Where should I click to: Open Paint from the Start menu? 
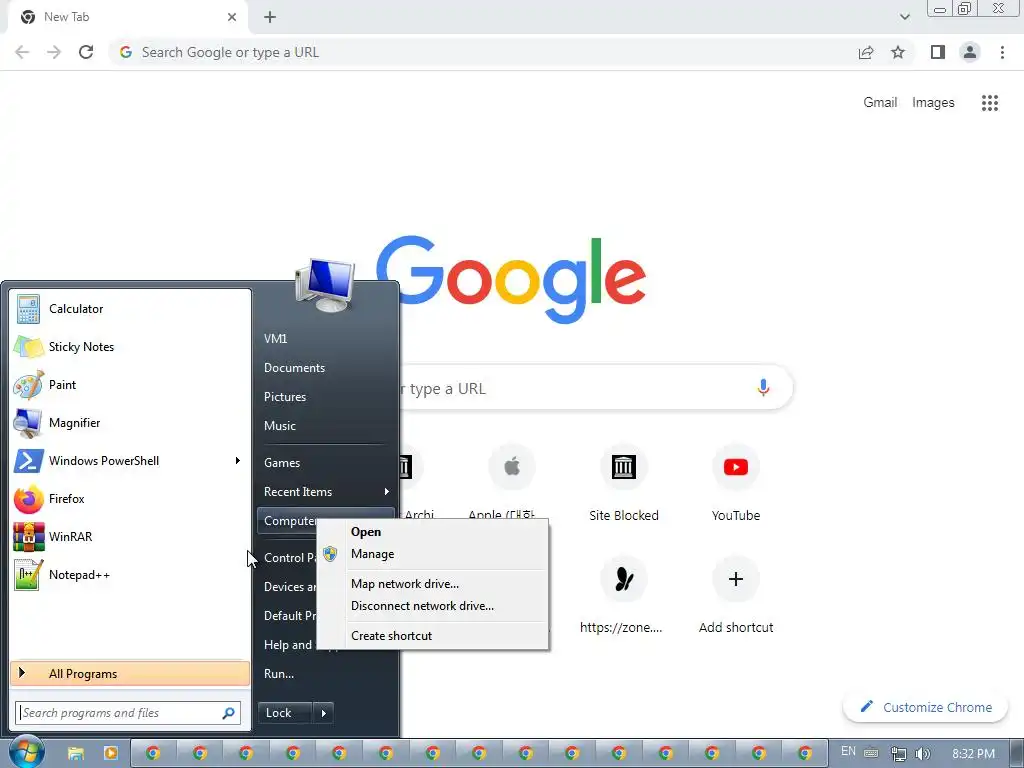[129, 385]
